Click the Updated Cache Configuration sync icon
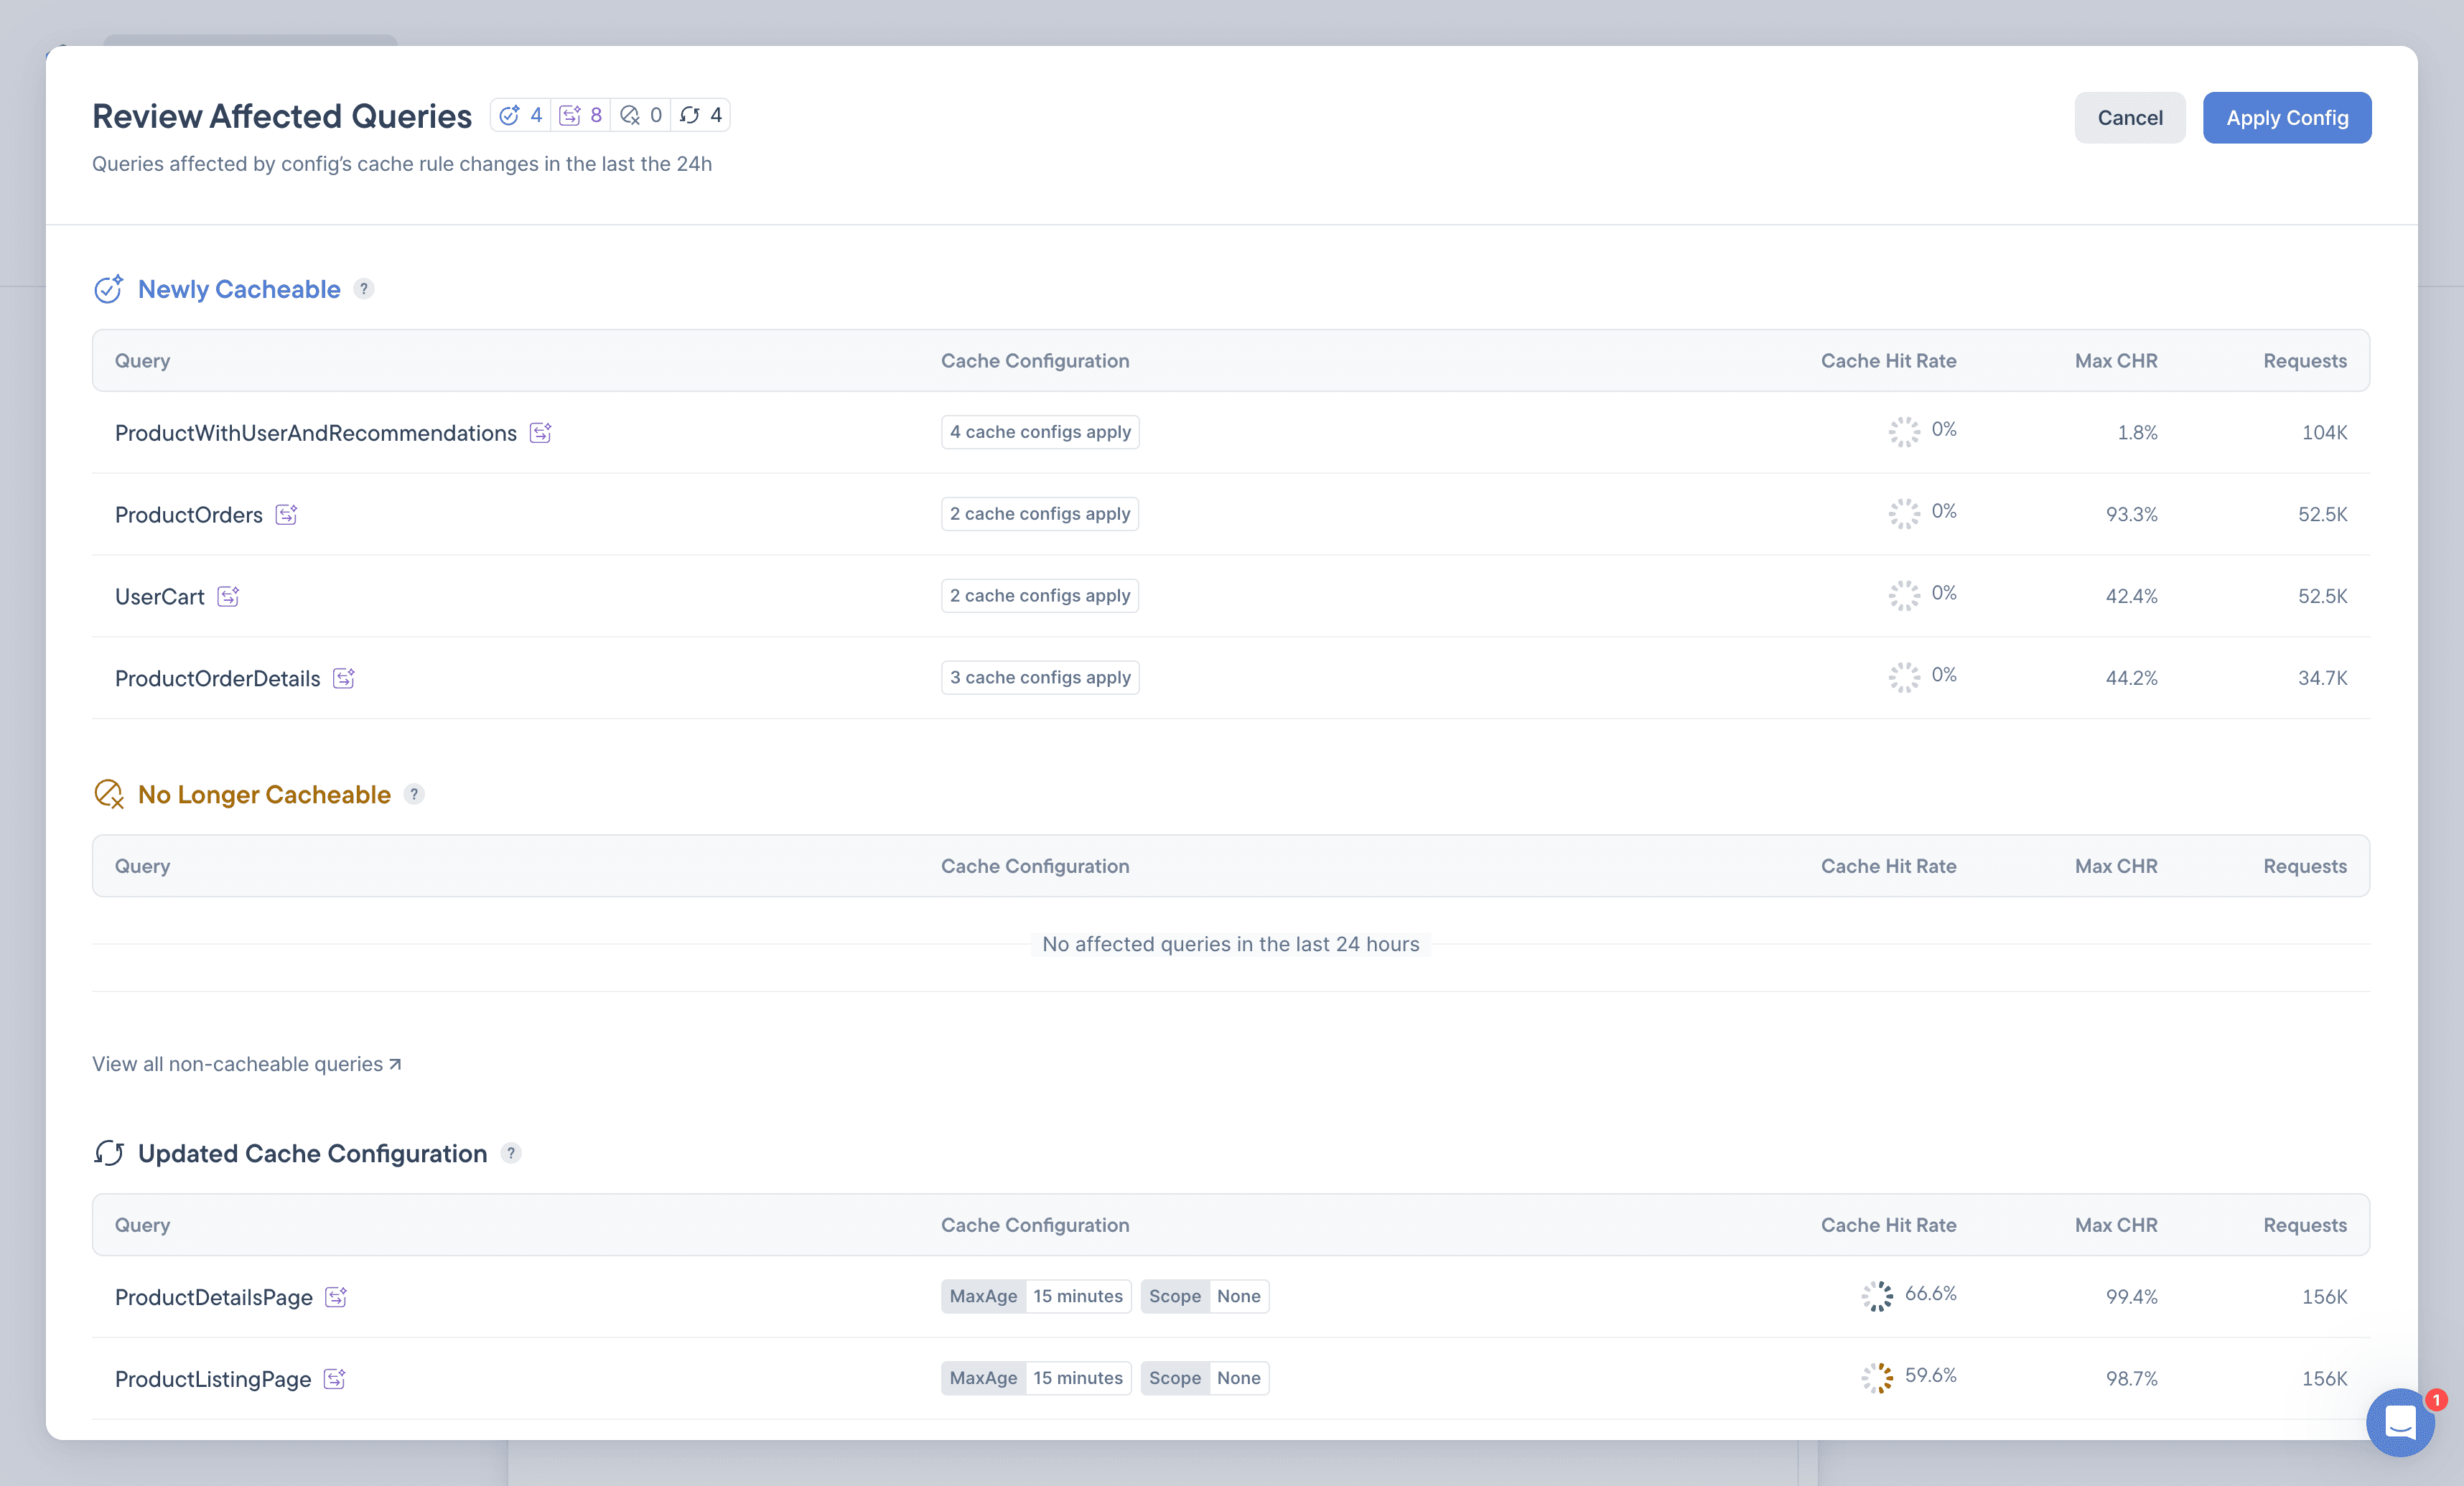Viewport: 2464px width, 1486px height. click(x=109, y=1151)
